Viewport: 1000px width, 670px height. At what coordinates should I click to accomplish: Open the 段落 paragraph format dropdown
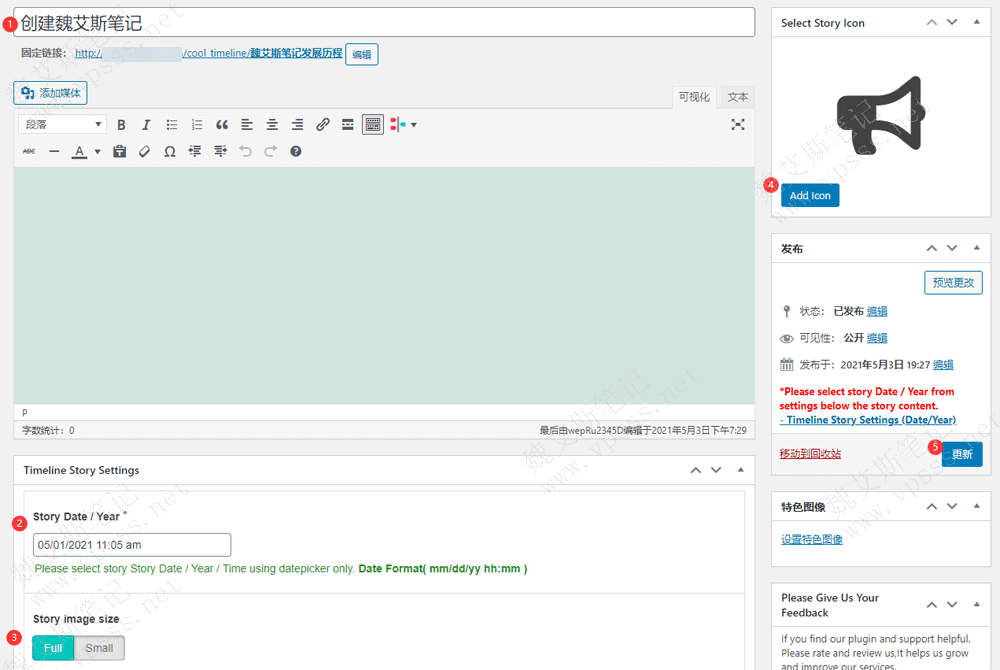[x=62, y=125]
